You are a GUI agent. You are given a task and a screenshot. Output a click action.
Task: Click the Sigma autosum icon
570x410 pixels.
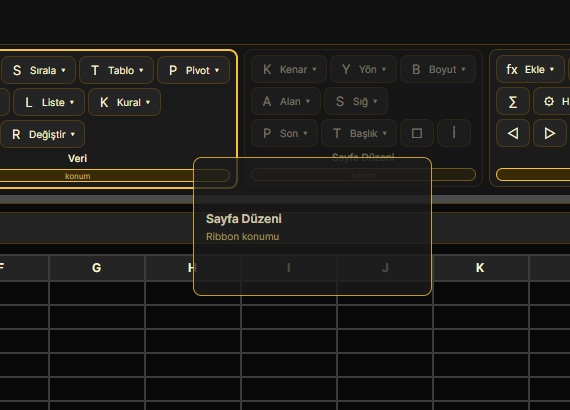coord(513,101)
